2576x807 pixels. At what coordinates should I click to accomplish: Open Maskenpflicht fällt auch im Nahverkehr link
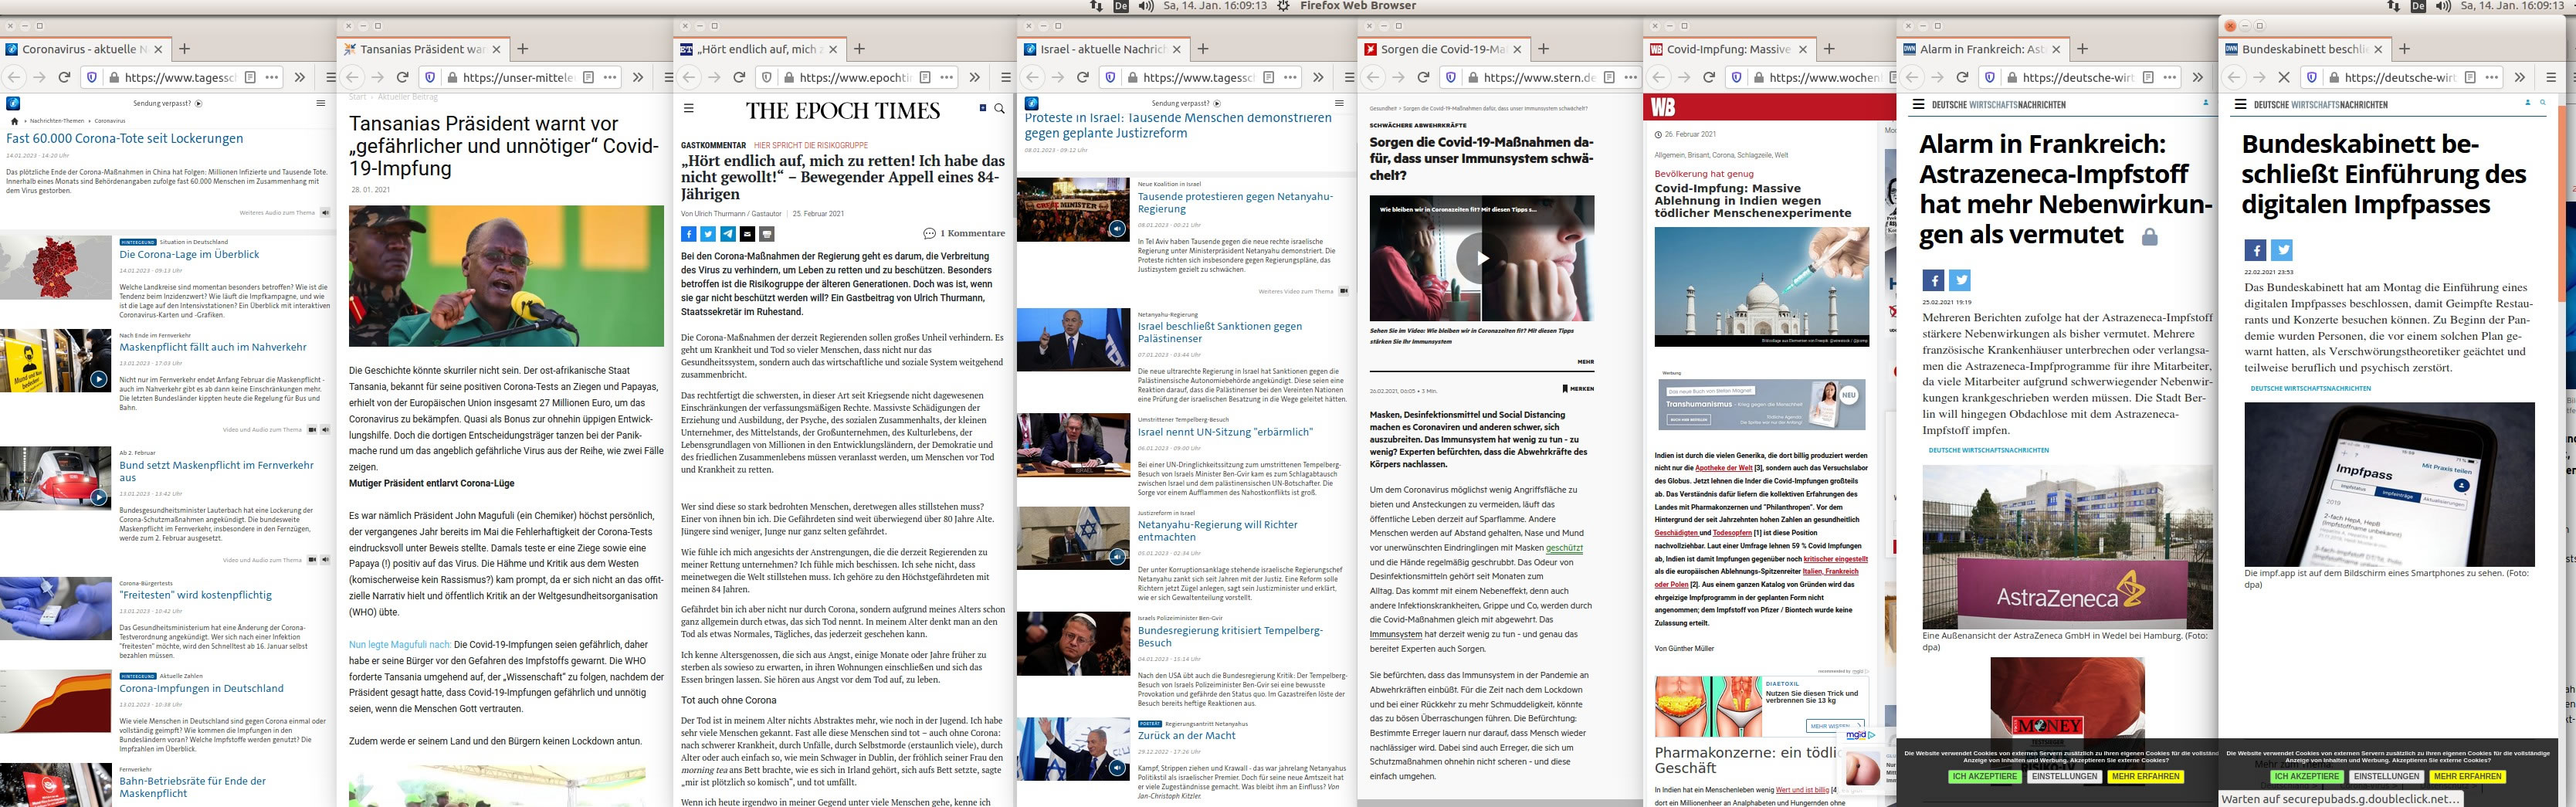coord(213,348)
